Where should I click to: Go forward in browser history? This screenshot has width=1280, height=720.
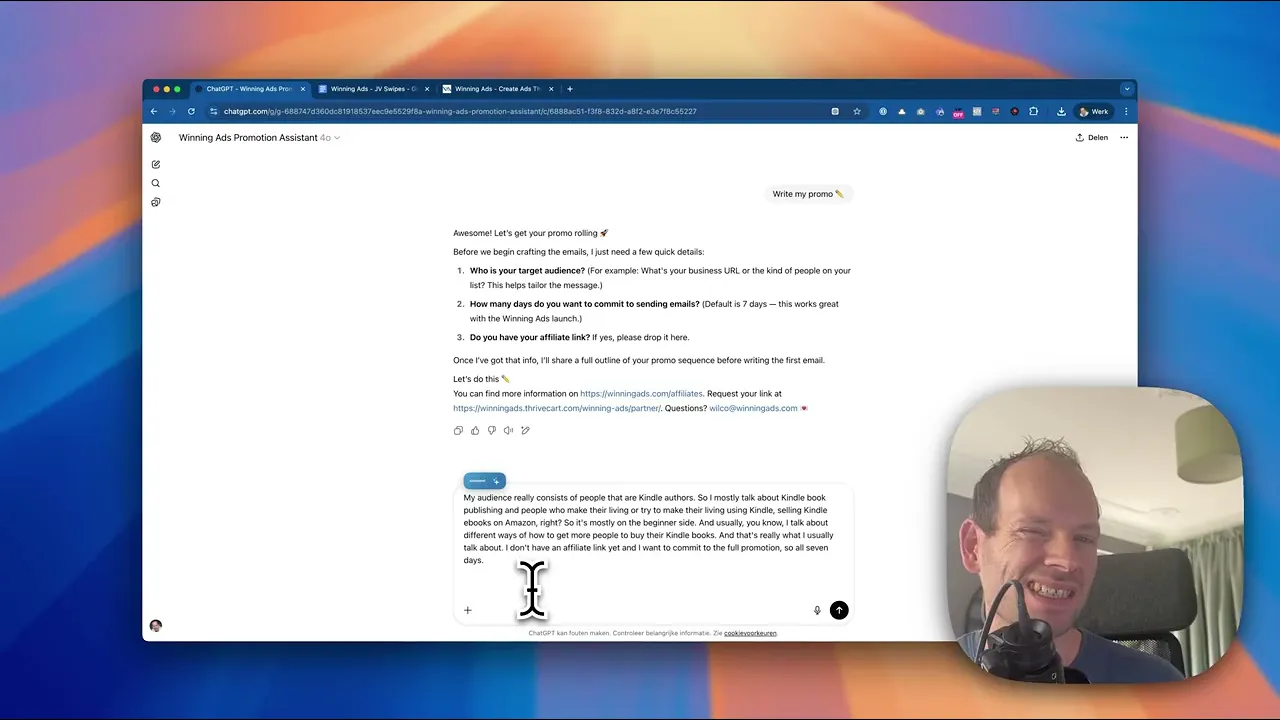tap(172, 112)
